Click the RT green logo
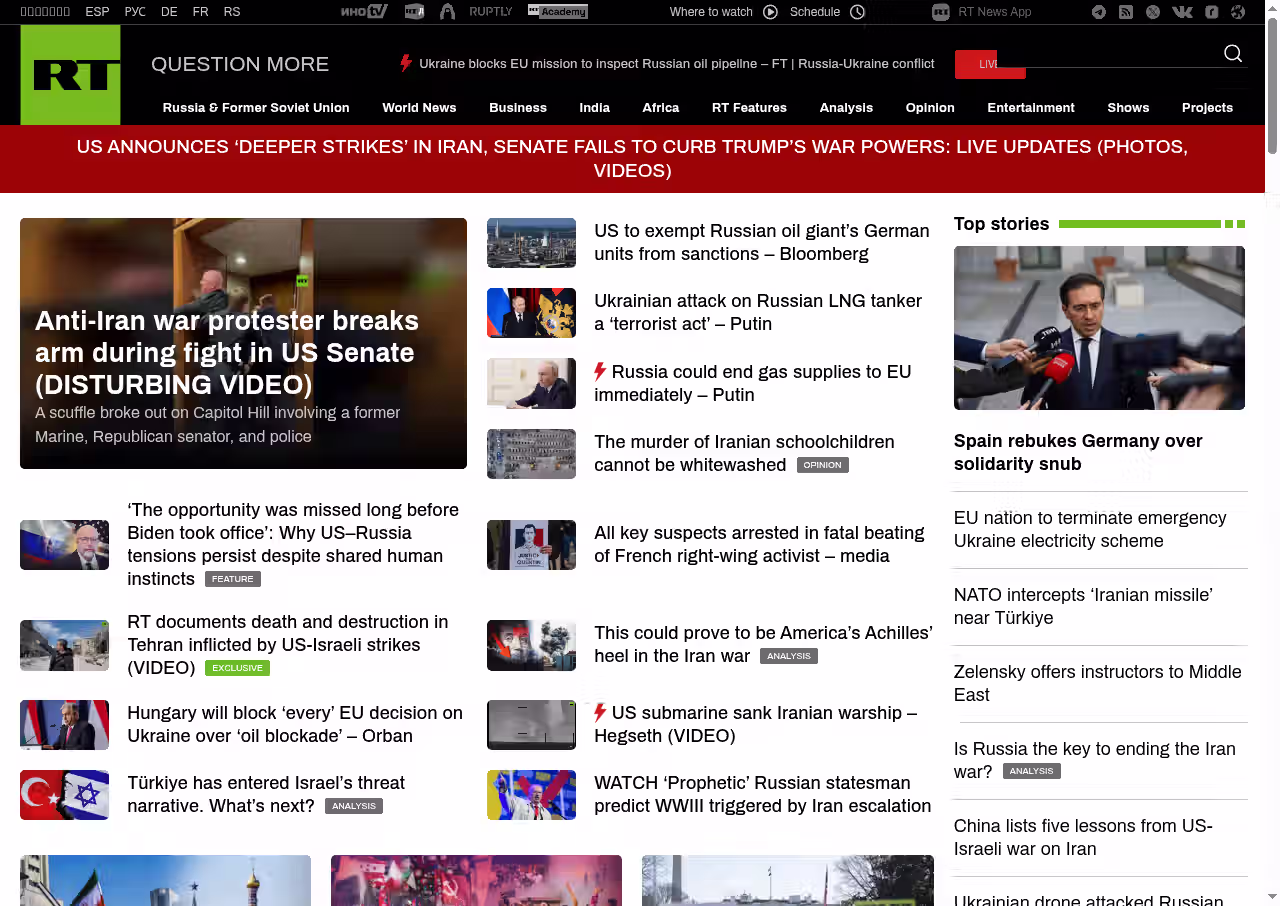The width and height of the screenshot is (1280, 906). coord(70,75)
